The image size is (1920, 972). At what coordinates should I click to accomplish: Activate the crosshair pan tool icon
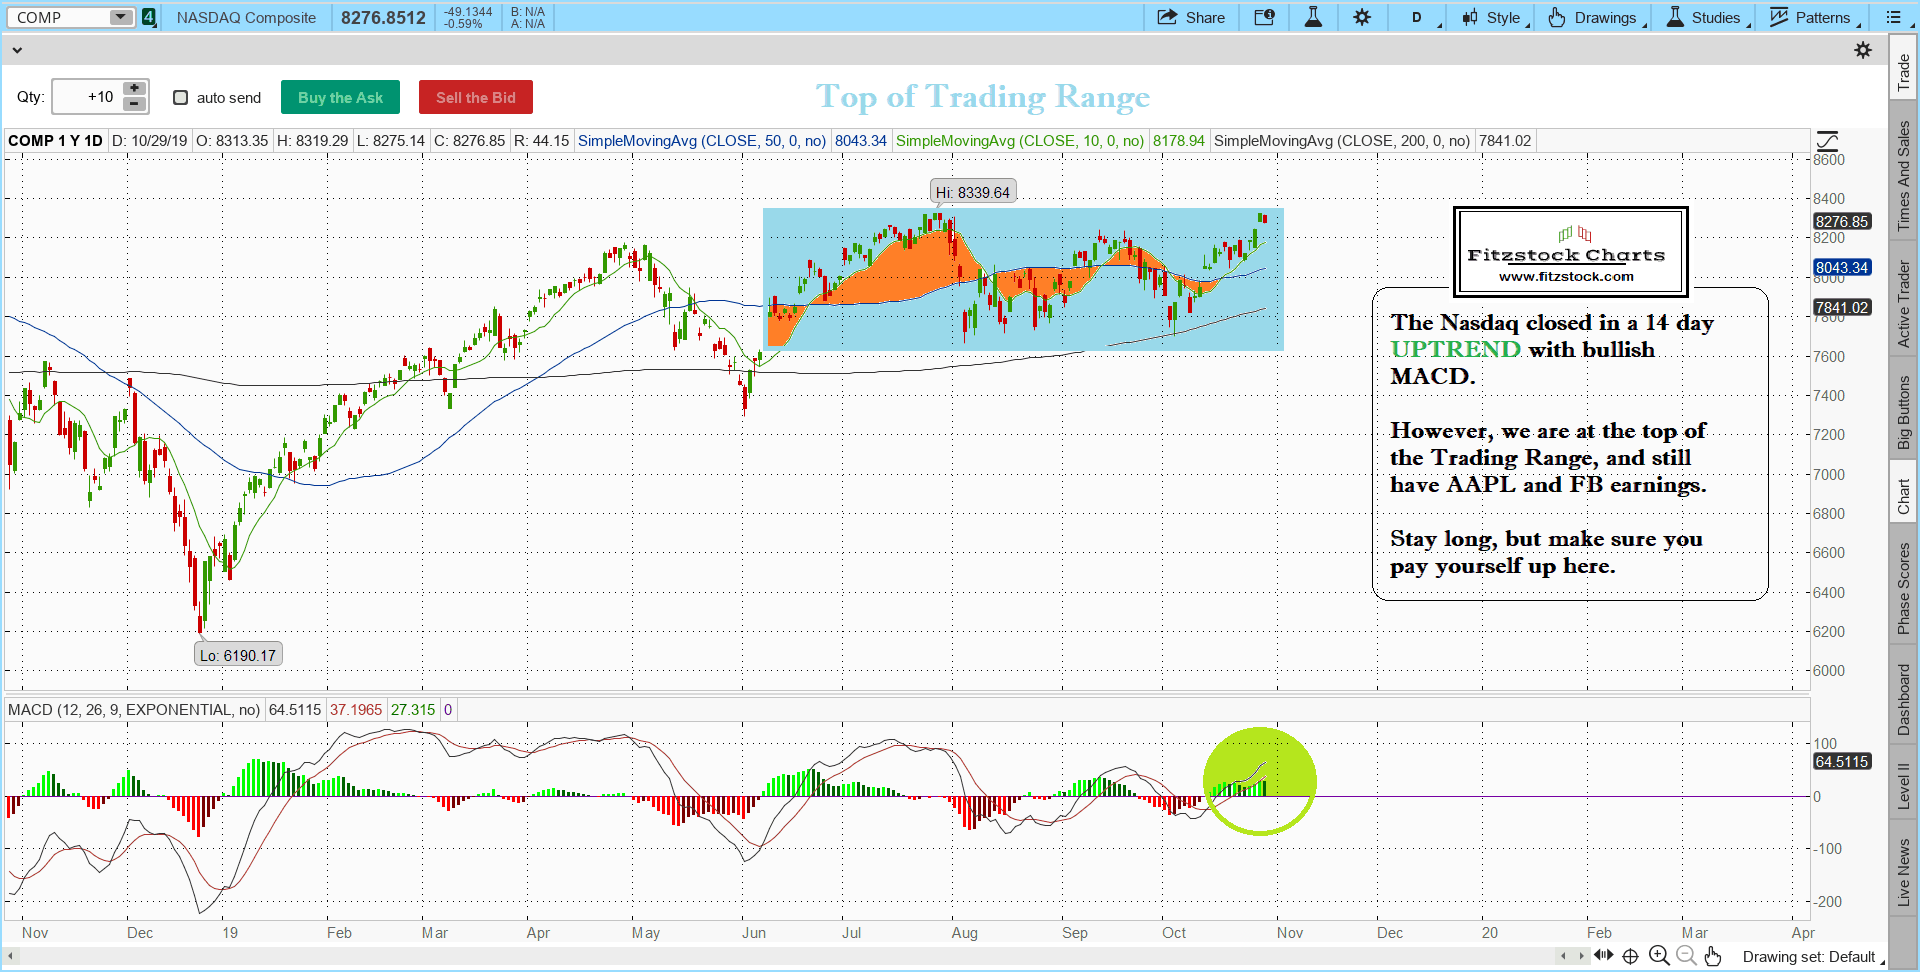pyautogui.click(x=1630, y=956)
